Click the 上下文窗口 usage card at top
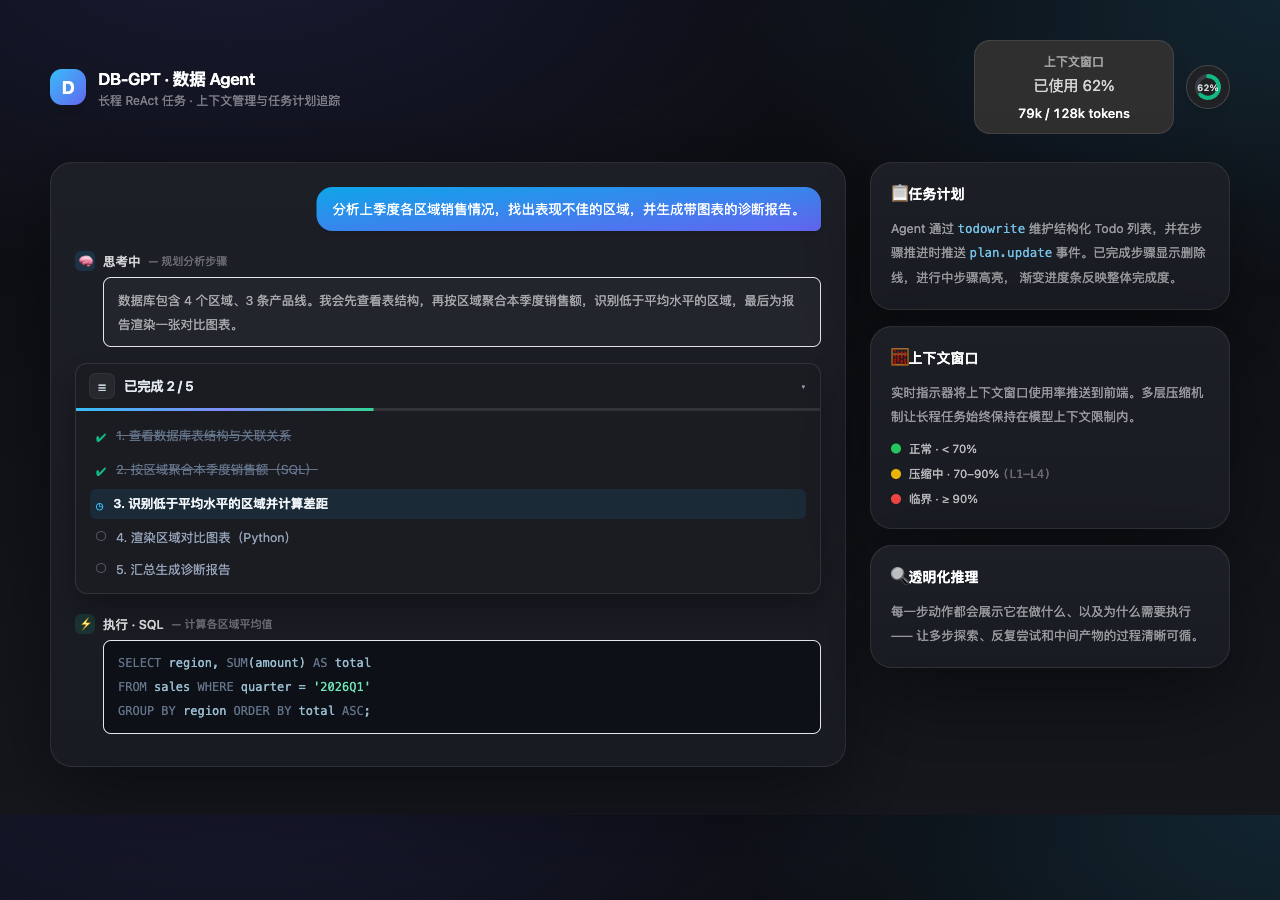The height and width of the screenshot is (900, 1280). click(1074, 87)
